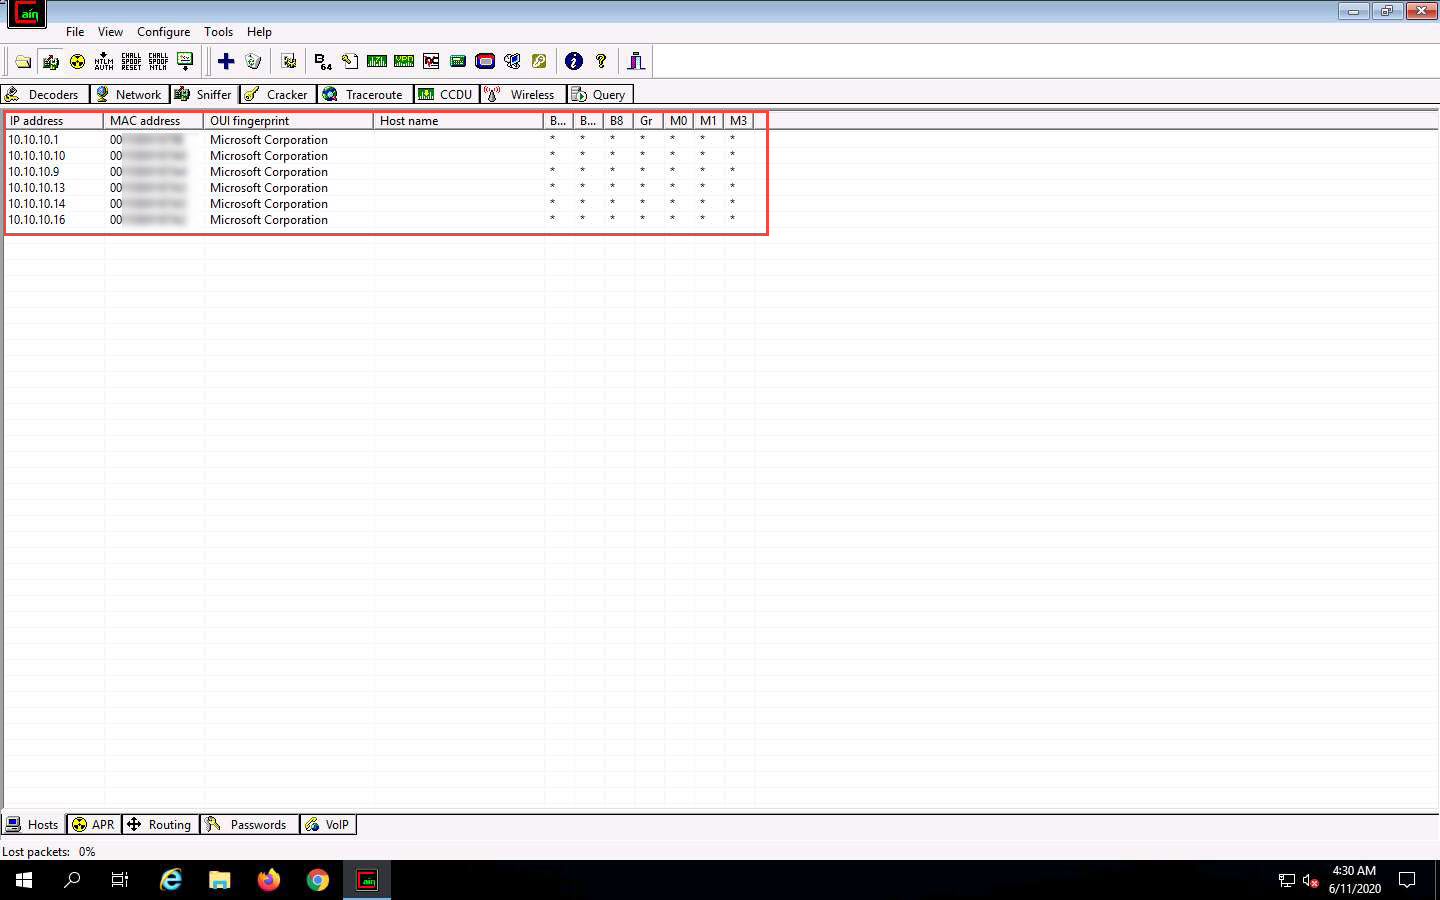Open Windows taskbar search
This screenshot has height=900, width=1440.
point(72,880)
